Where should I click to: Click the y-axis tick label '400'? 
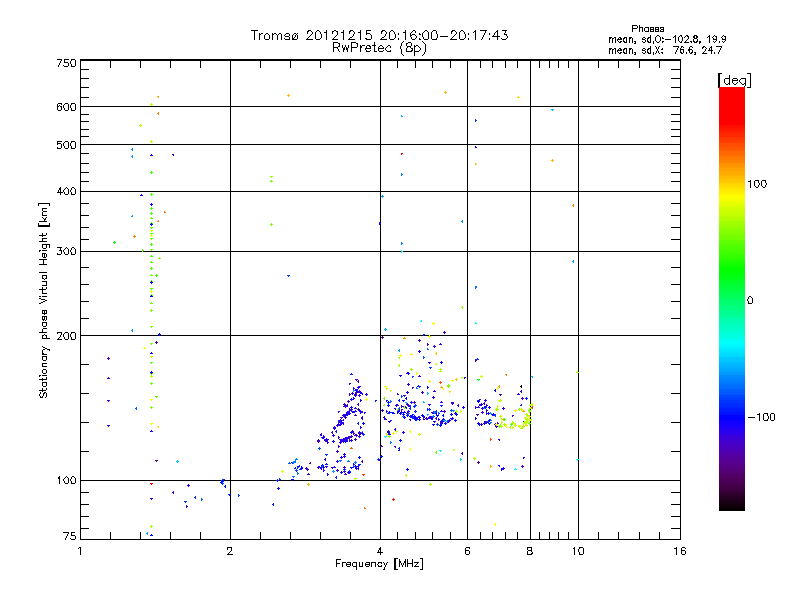[x=67, y=191]
